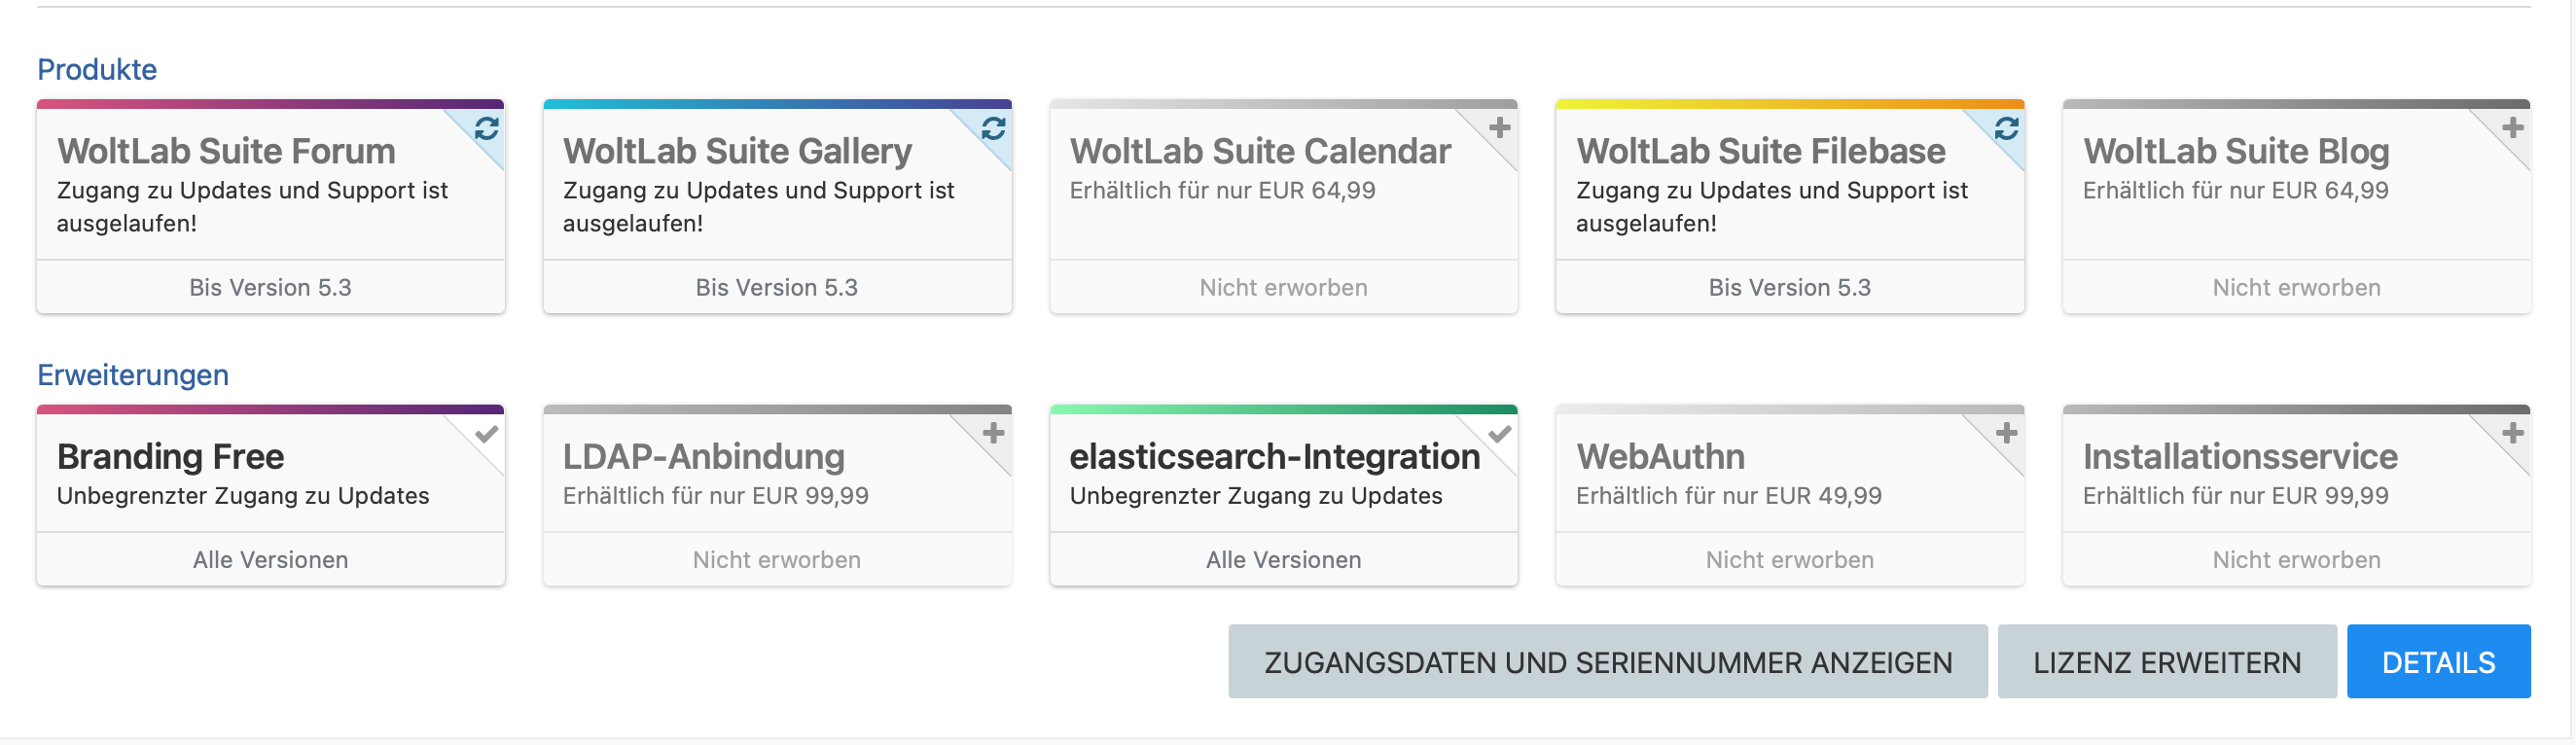Click the plus icon on WoltLab Suite Blog
Screen dimensions: 2576x745
click(2513, 128)
